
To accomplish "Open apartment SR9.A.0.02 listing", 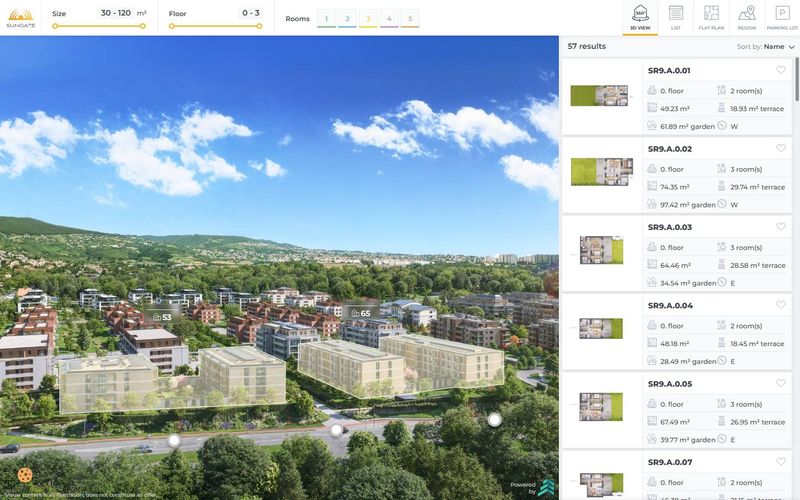I will (677, 175).
